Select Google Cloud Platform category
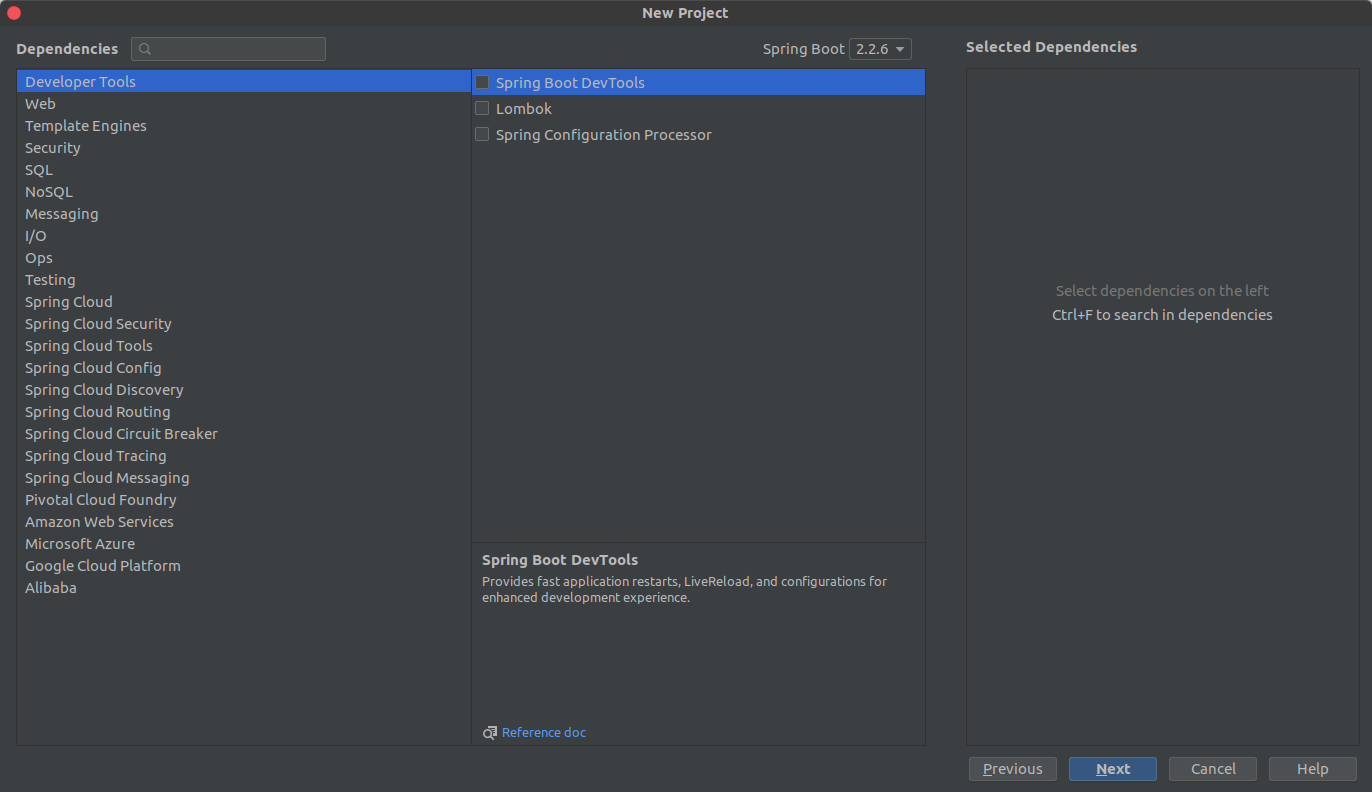 (244, 566)
